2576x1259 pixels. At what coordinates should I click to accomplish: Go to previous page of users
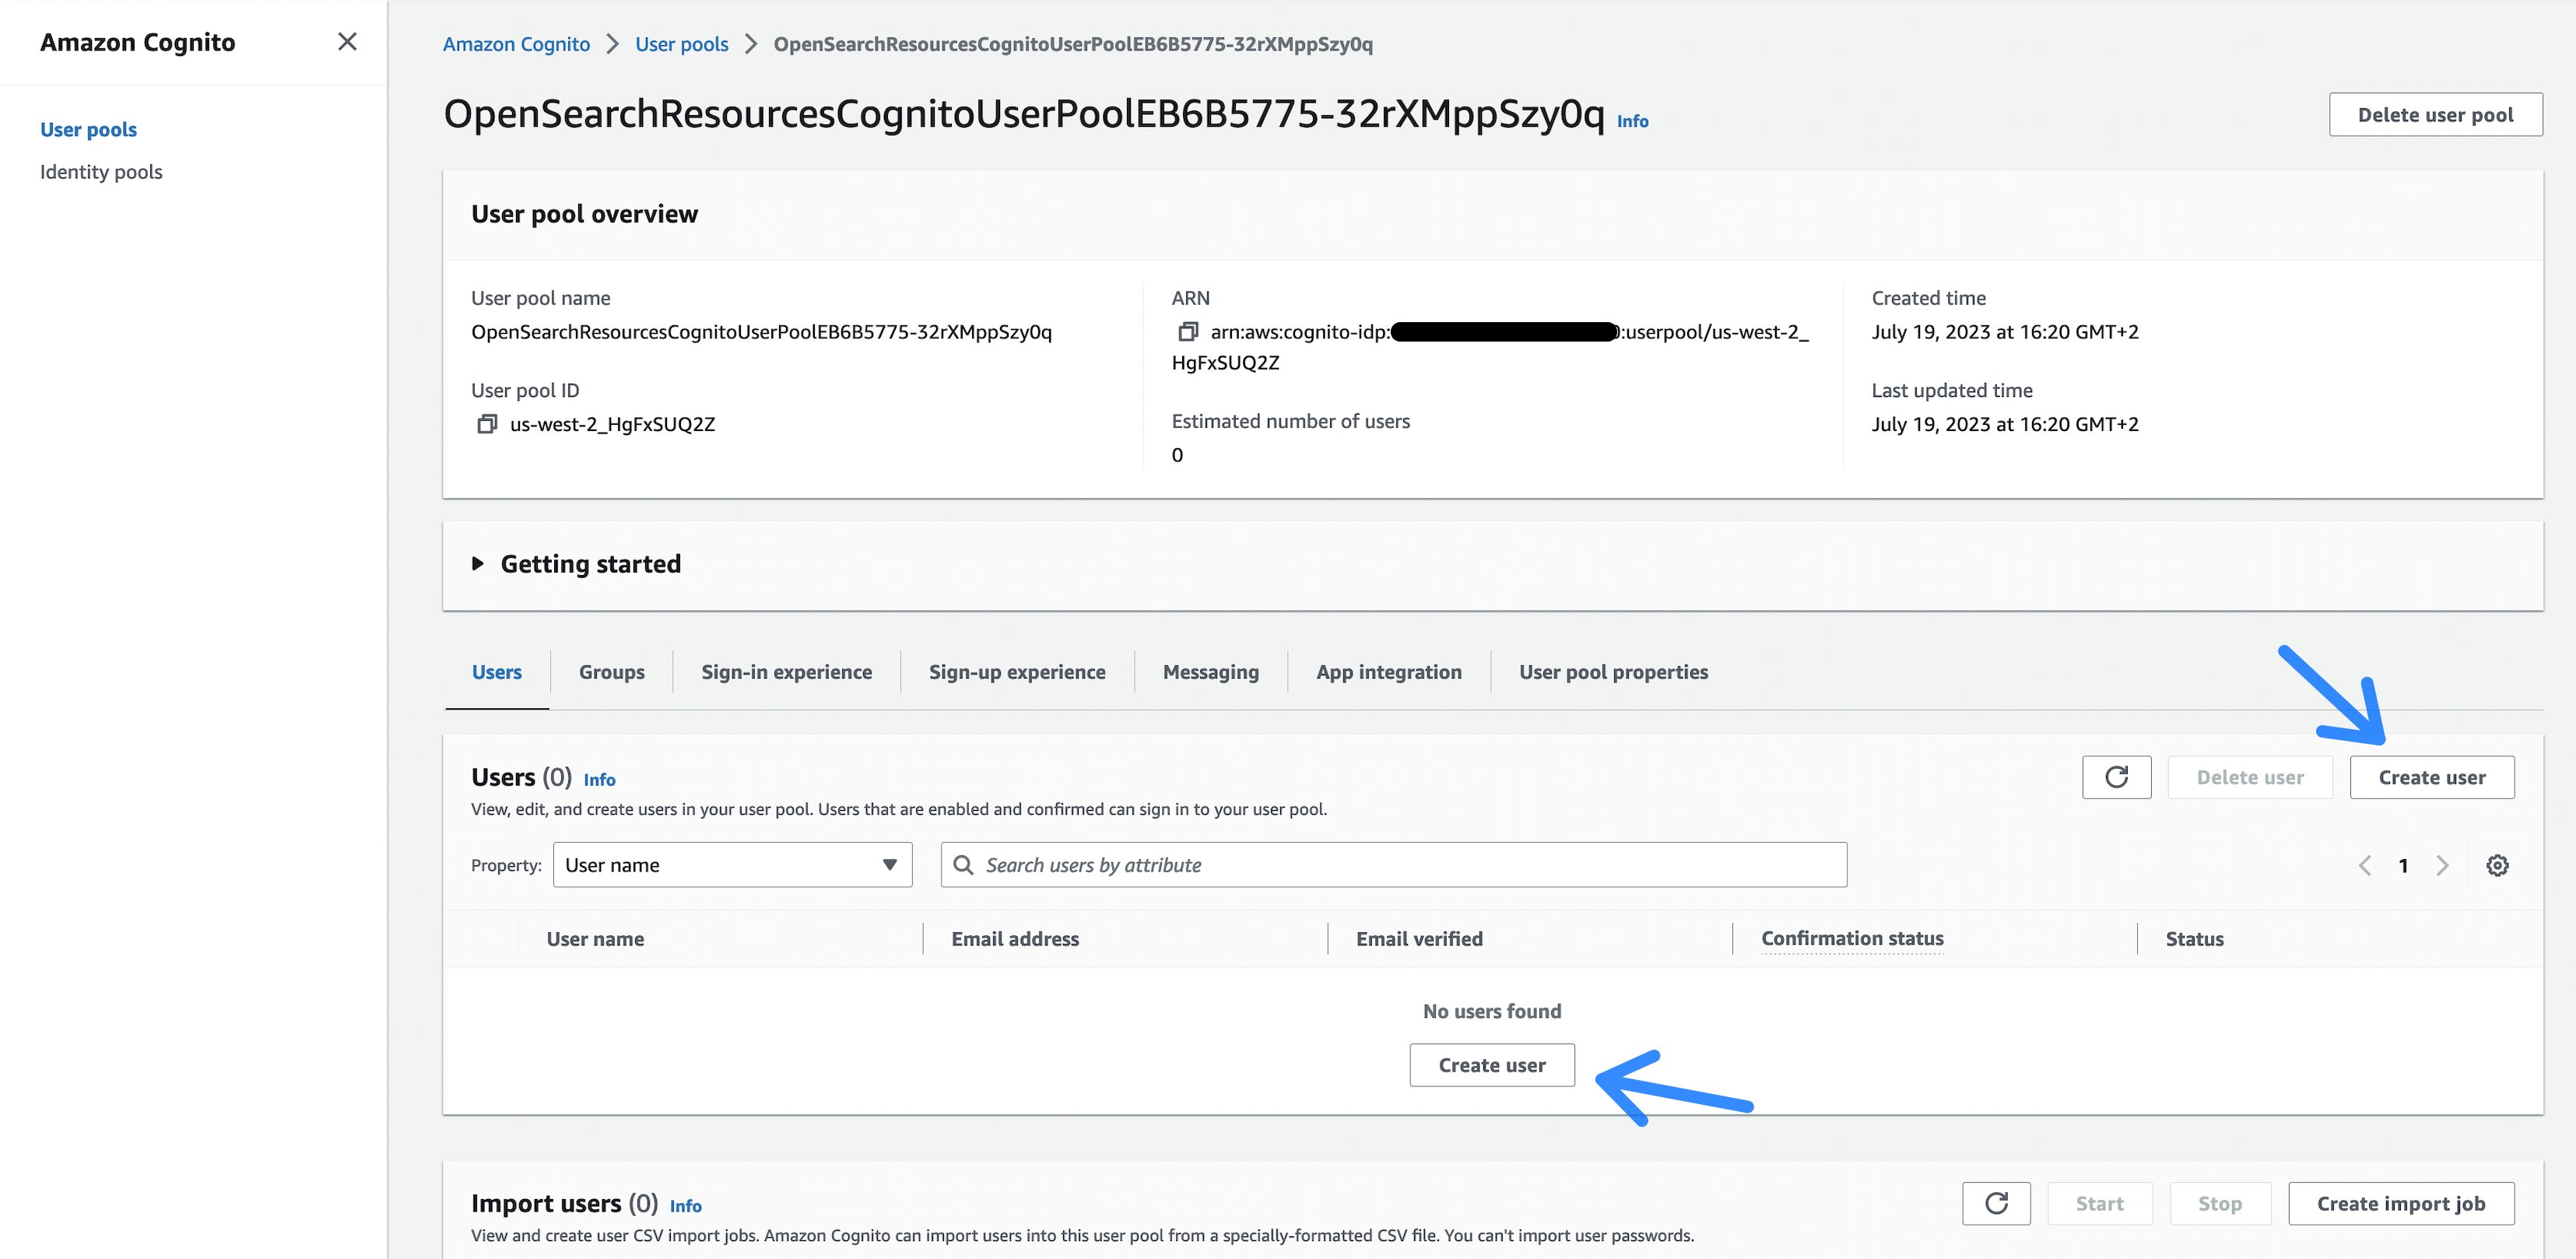(x=2365, y=865)
